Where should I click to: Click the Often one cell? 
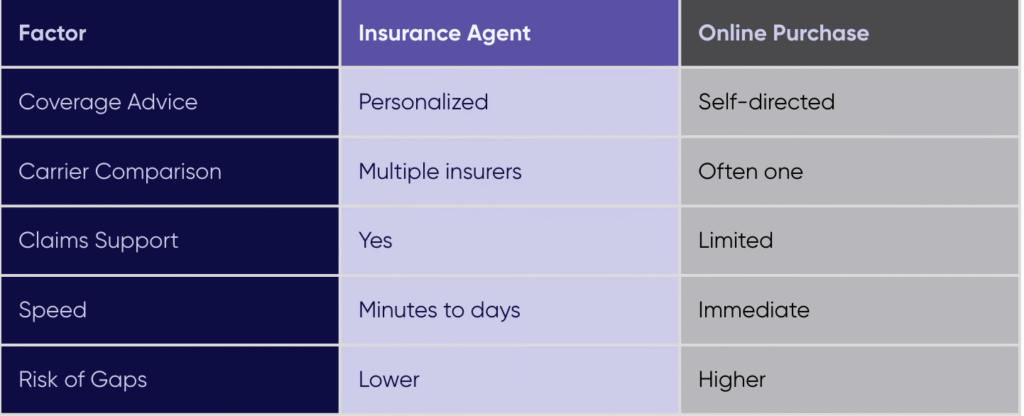tap(750, 171)
